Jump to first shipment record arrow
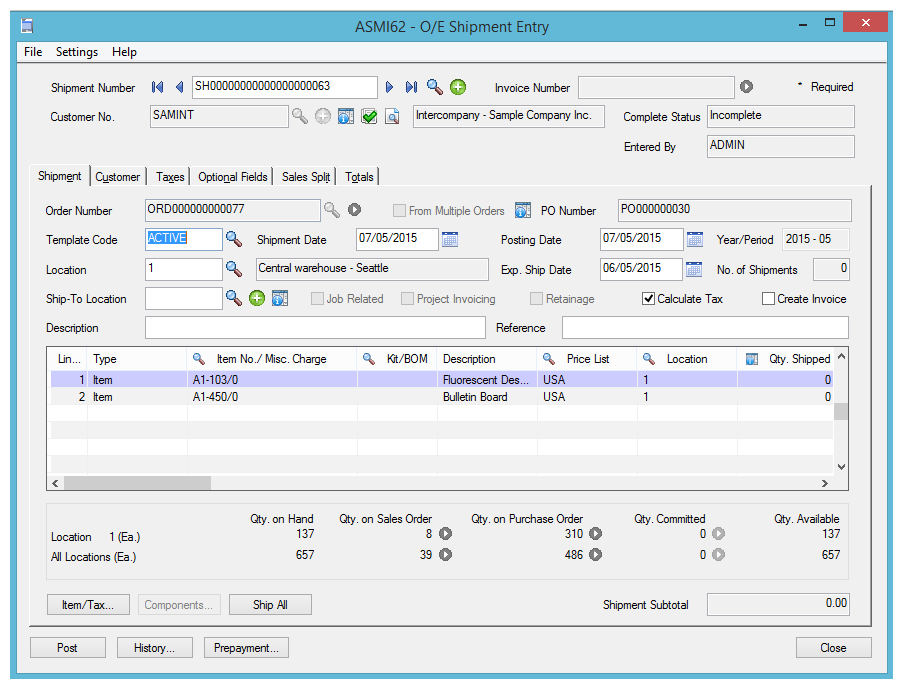 coord(158,88)
